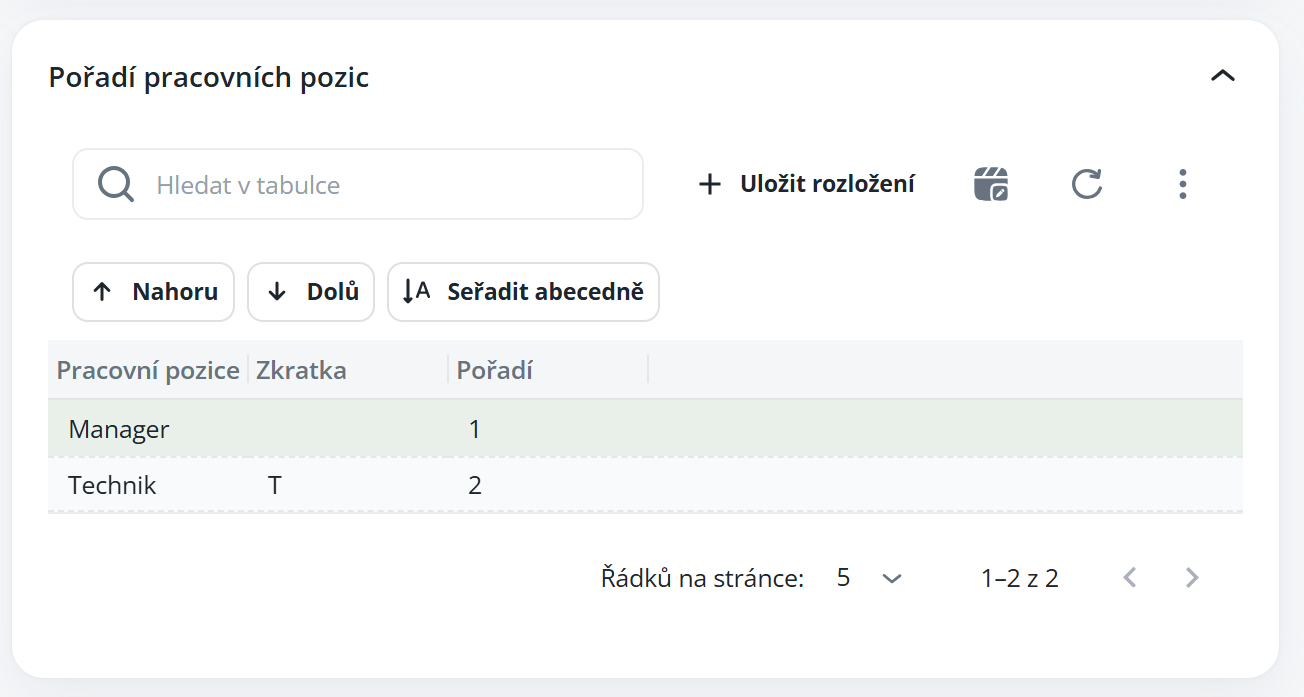
Task: Sort by Zkratka column header
Action: 301,370
